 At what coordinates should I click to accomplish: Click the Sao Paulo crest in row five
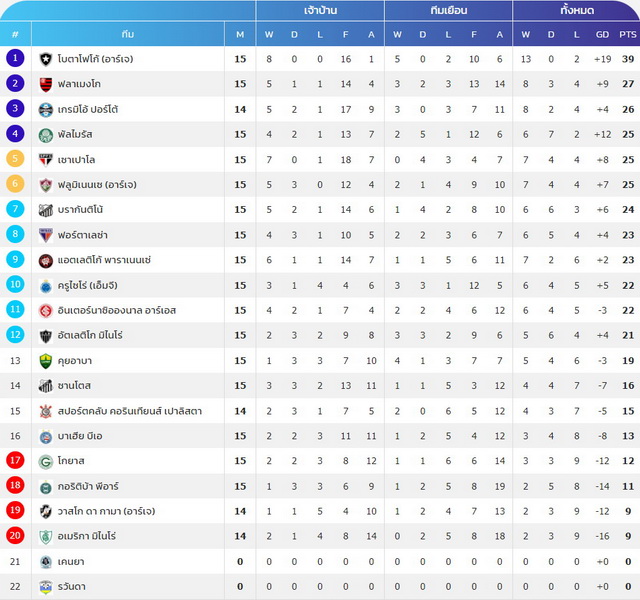coord(46,160)
